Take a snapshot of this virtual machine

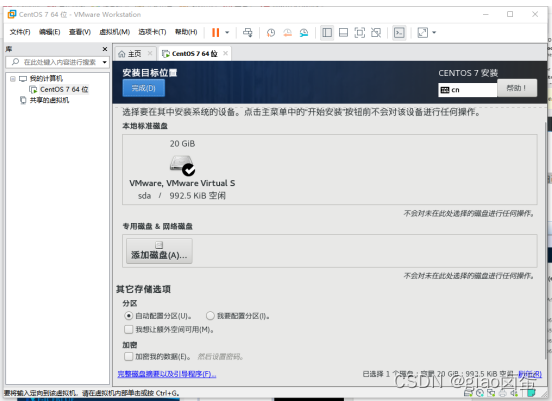271,32
